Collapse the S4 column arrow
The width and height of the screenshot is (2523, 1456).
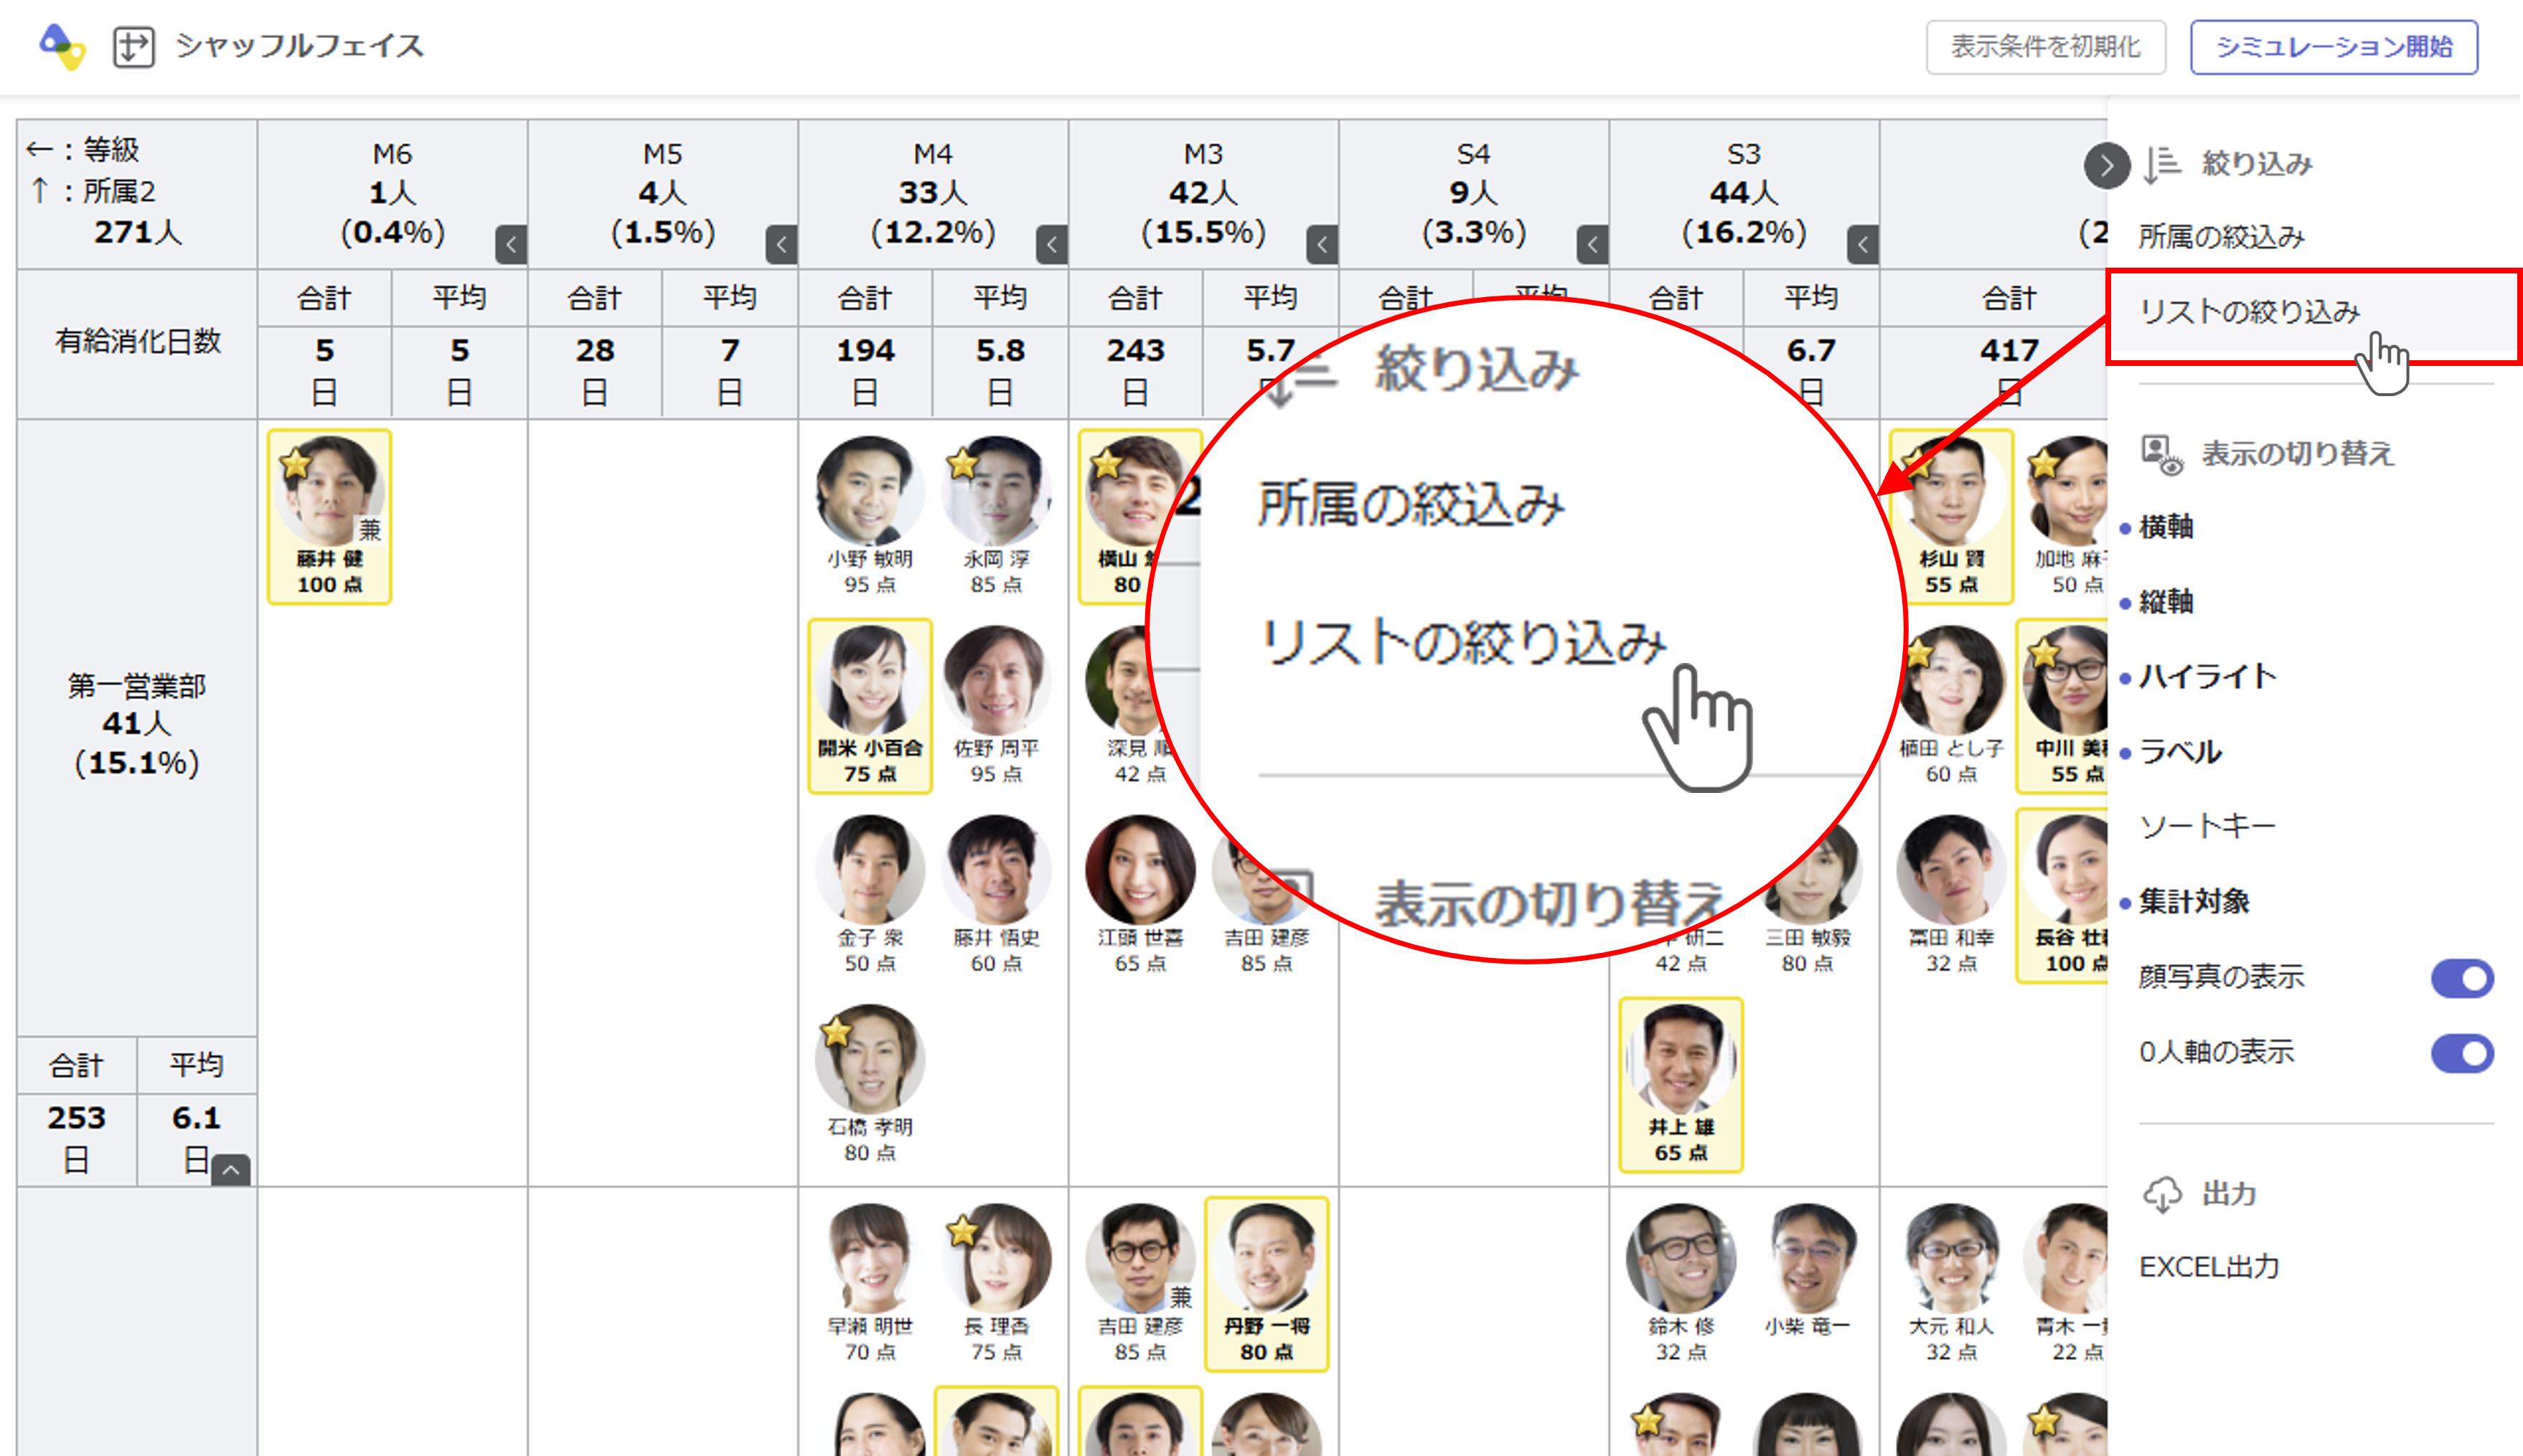(x=1592, y=244)
